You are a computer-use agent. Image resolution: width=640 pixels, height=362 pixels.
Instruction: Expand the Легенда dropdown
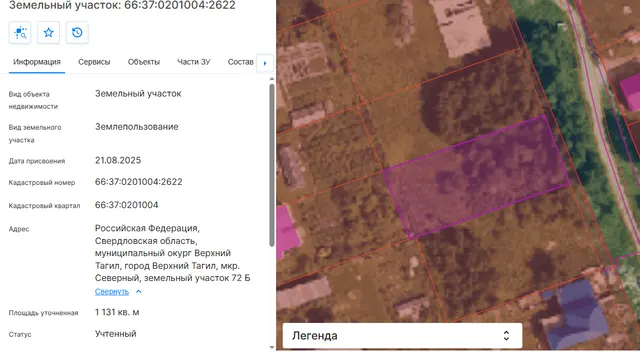402,336
